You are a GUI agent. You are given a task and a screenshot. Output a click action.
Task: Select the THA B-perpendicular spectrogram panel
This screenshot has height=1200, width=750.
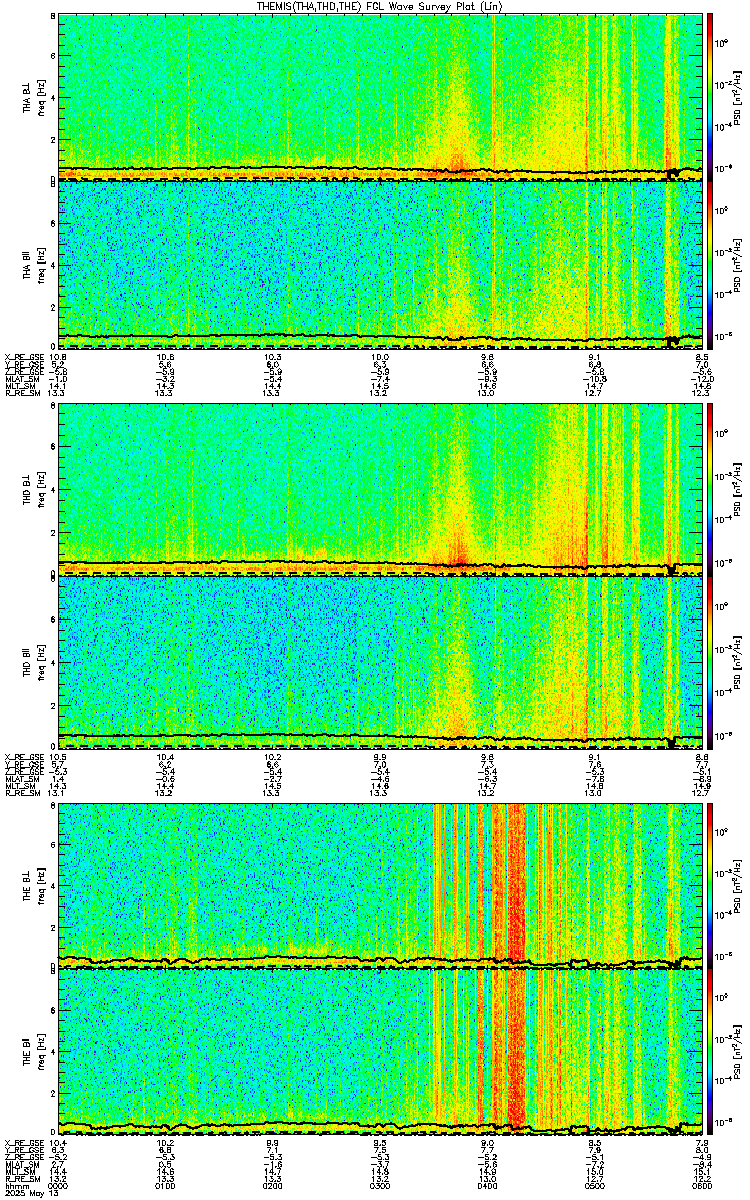click(x=382, y=96)
